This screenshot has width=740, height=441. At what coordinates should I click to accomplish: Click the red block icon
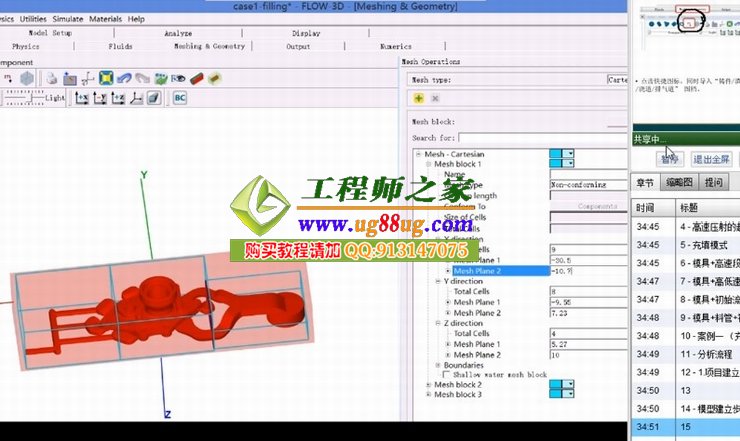(x=196, y=78)
